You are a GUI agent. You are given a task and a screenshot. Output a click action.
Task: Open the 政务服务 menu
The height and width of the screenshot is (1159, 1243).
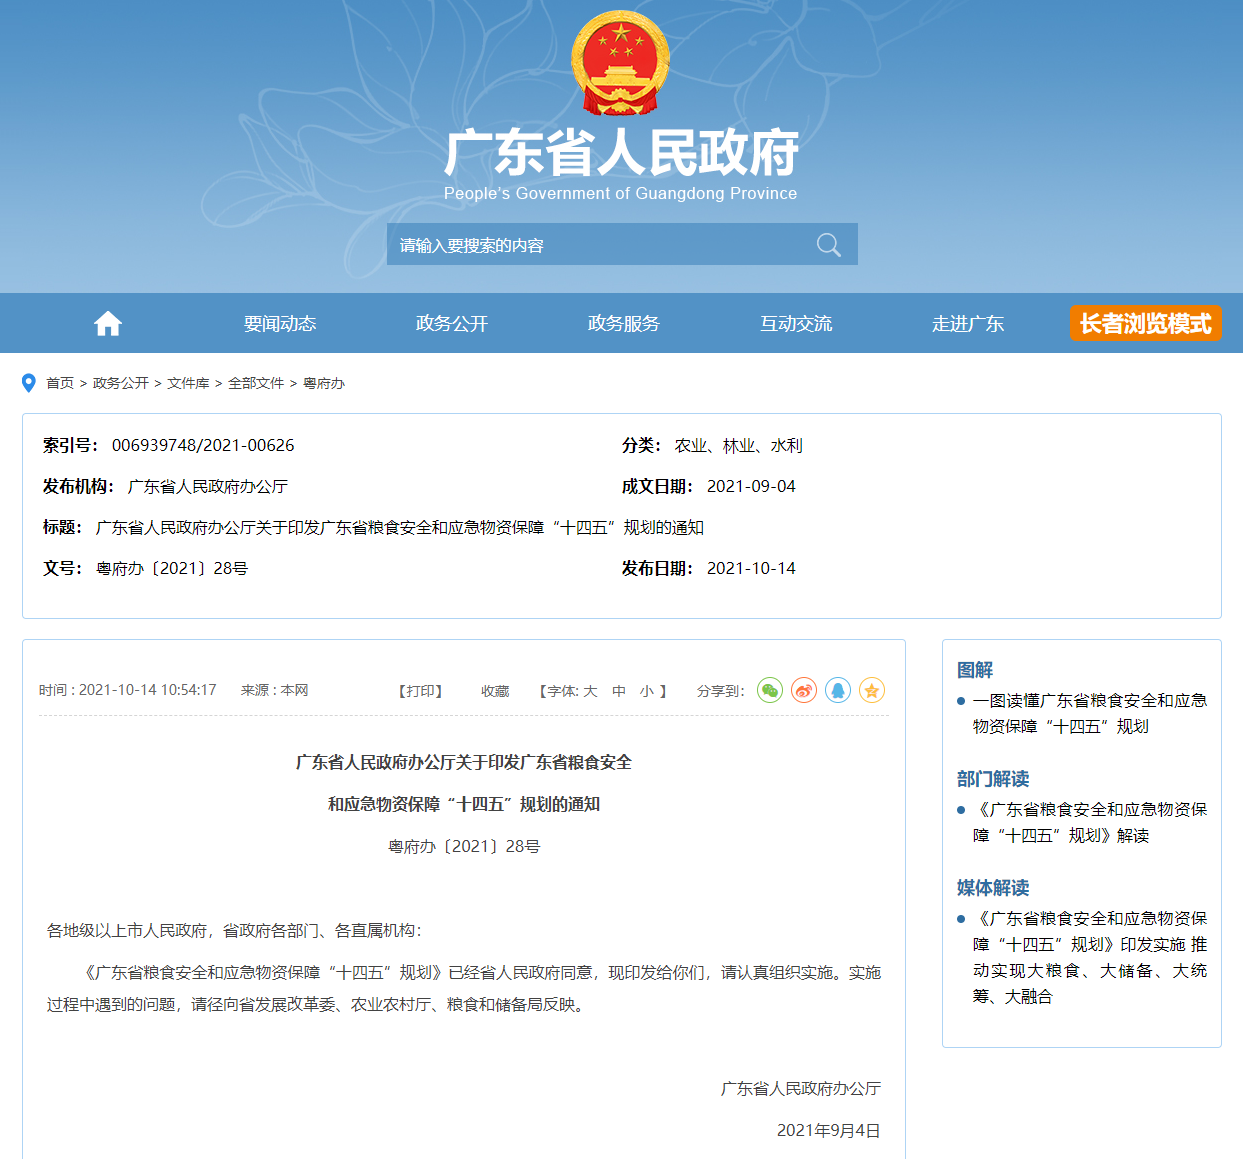pyautogui.click(x=624, y=323)
